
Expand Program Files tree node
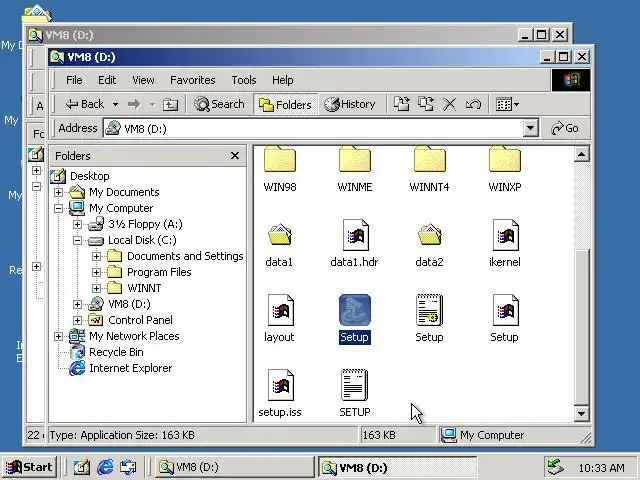point(96,272)
